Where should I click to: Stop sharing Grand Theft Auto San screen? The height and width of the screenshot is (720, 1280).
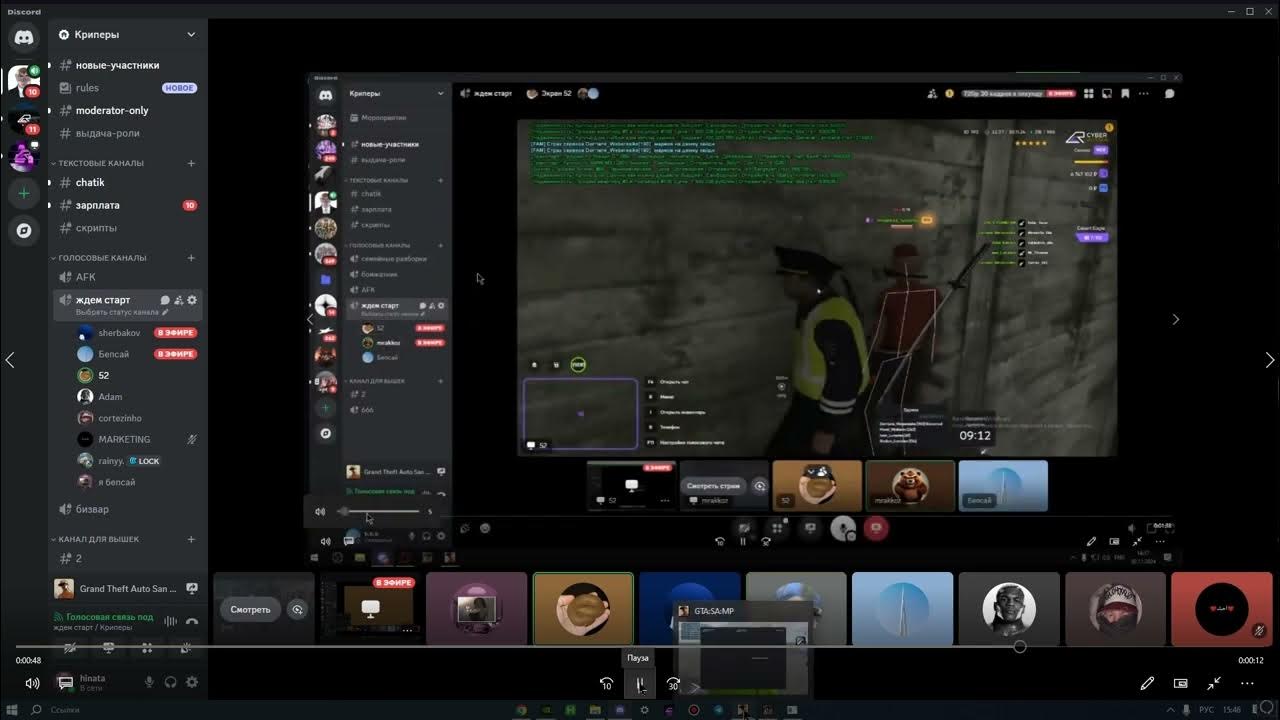192,589
